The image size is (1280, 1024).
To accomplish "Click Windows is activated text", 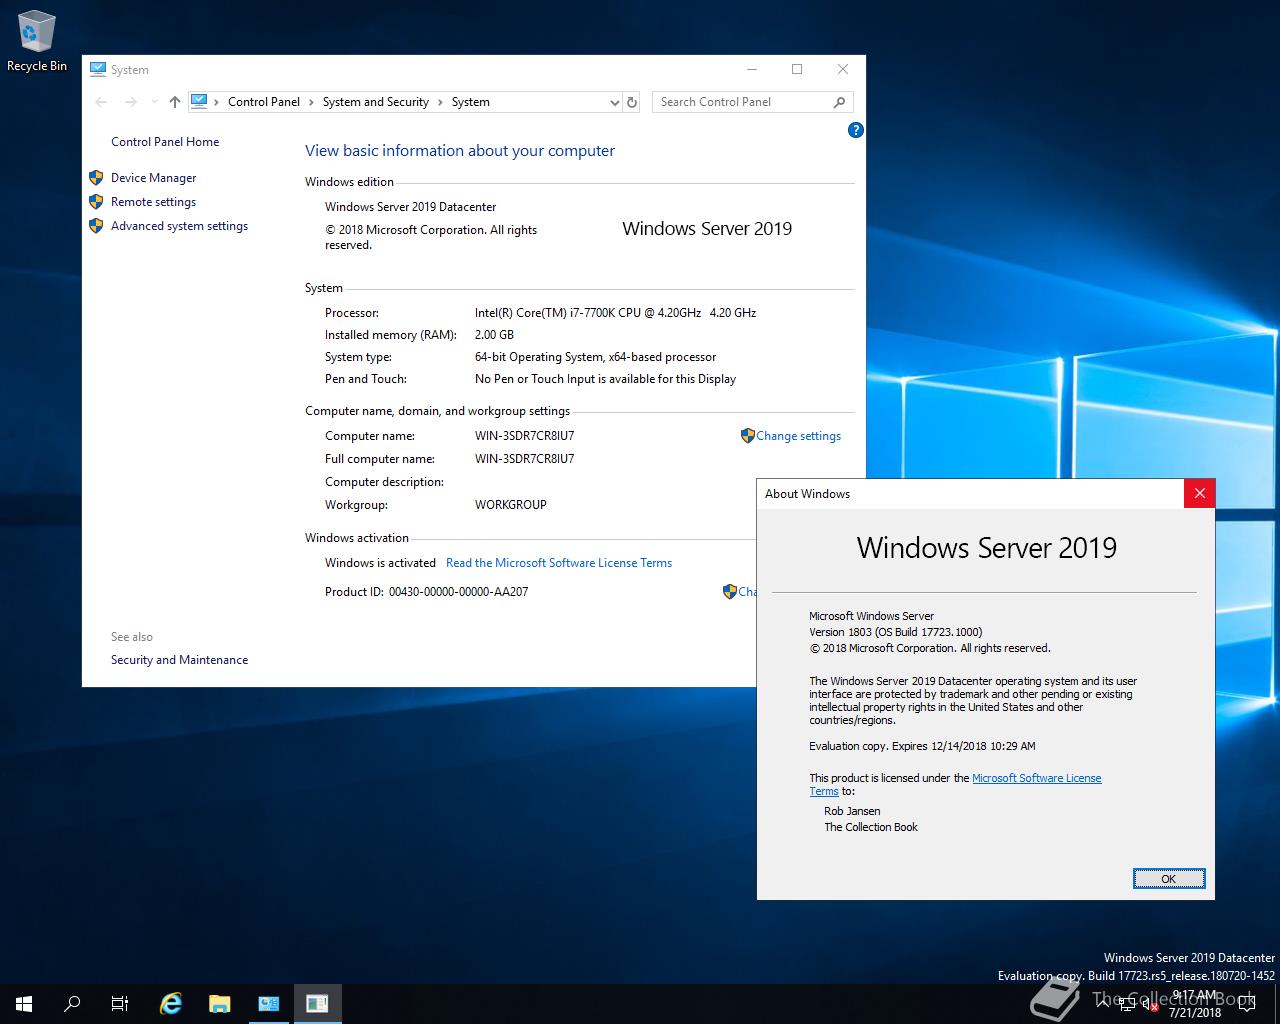I will click(380, 563).
